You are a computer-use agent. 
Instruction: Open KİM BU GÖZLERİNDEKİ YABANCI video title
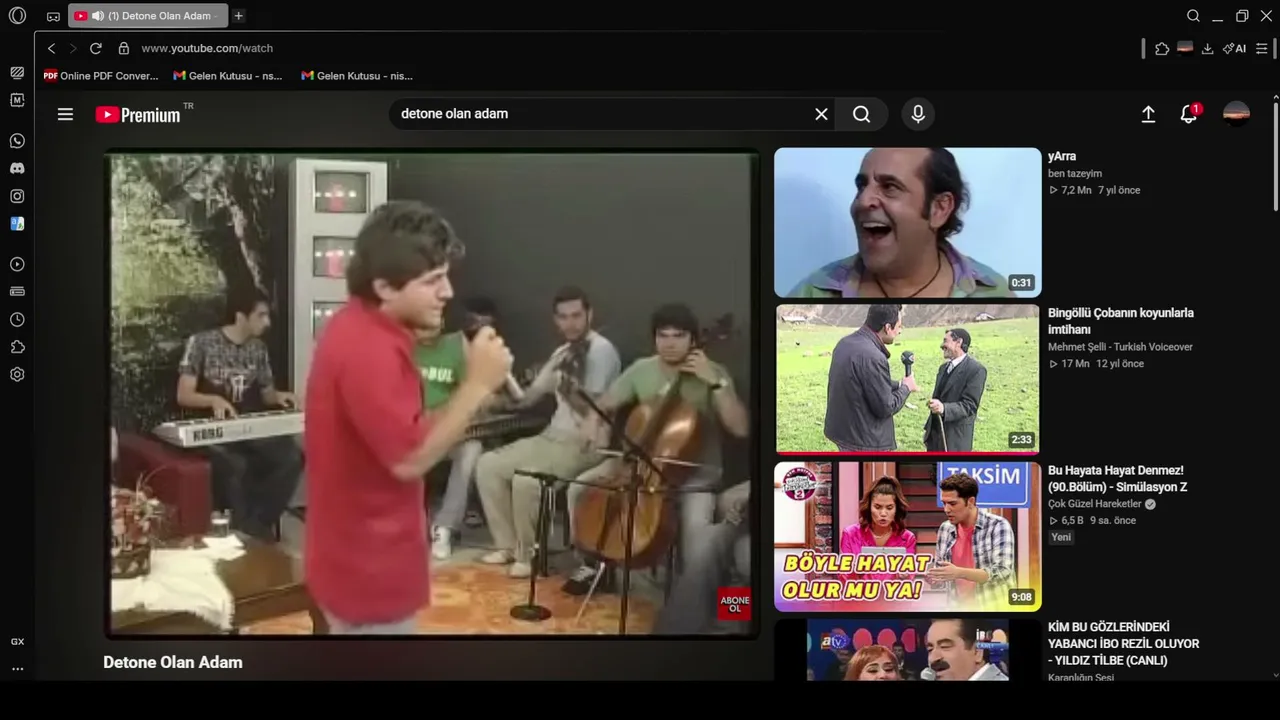coord(1123,643)
